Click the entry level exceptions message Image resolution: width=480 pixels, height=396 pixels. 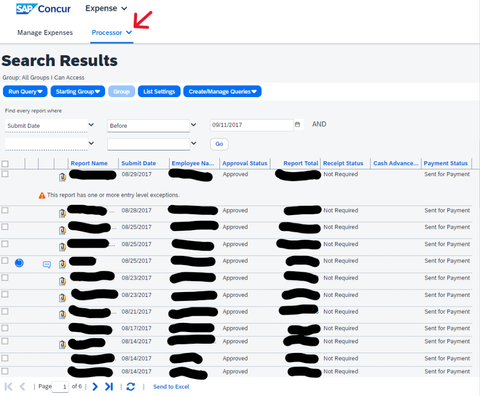coord(113,195)
